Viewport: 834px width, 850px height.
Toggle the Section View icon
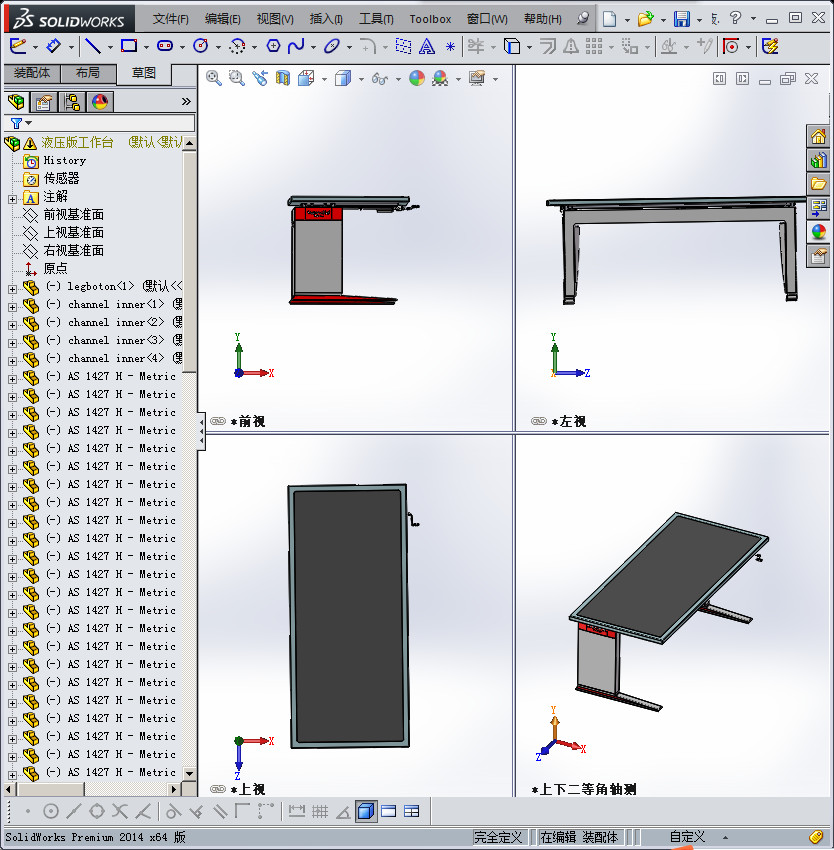(283, 79)
